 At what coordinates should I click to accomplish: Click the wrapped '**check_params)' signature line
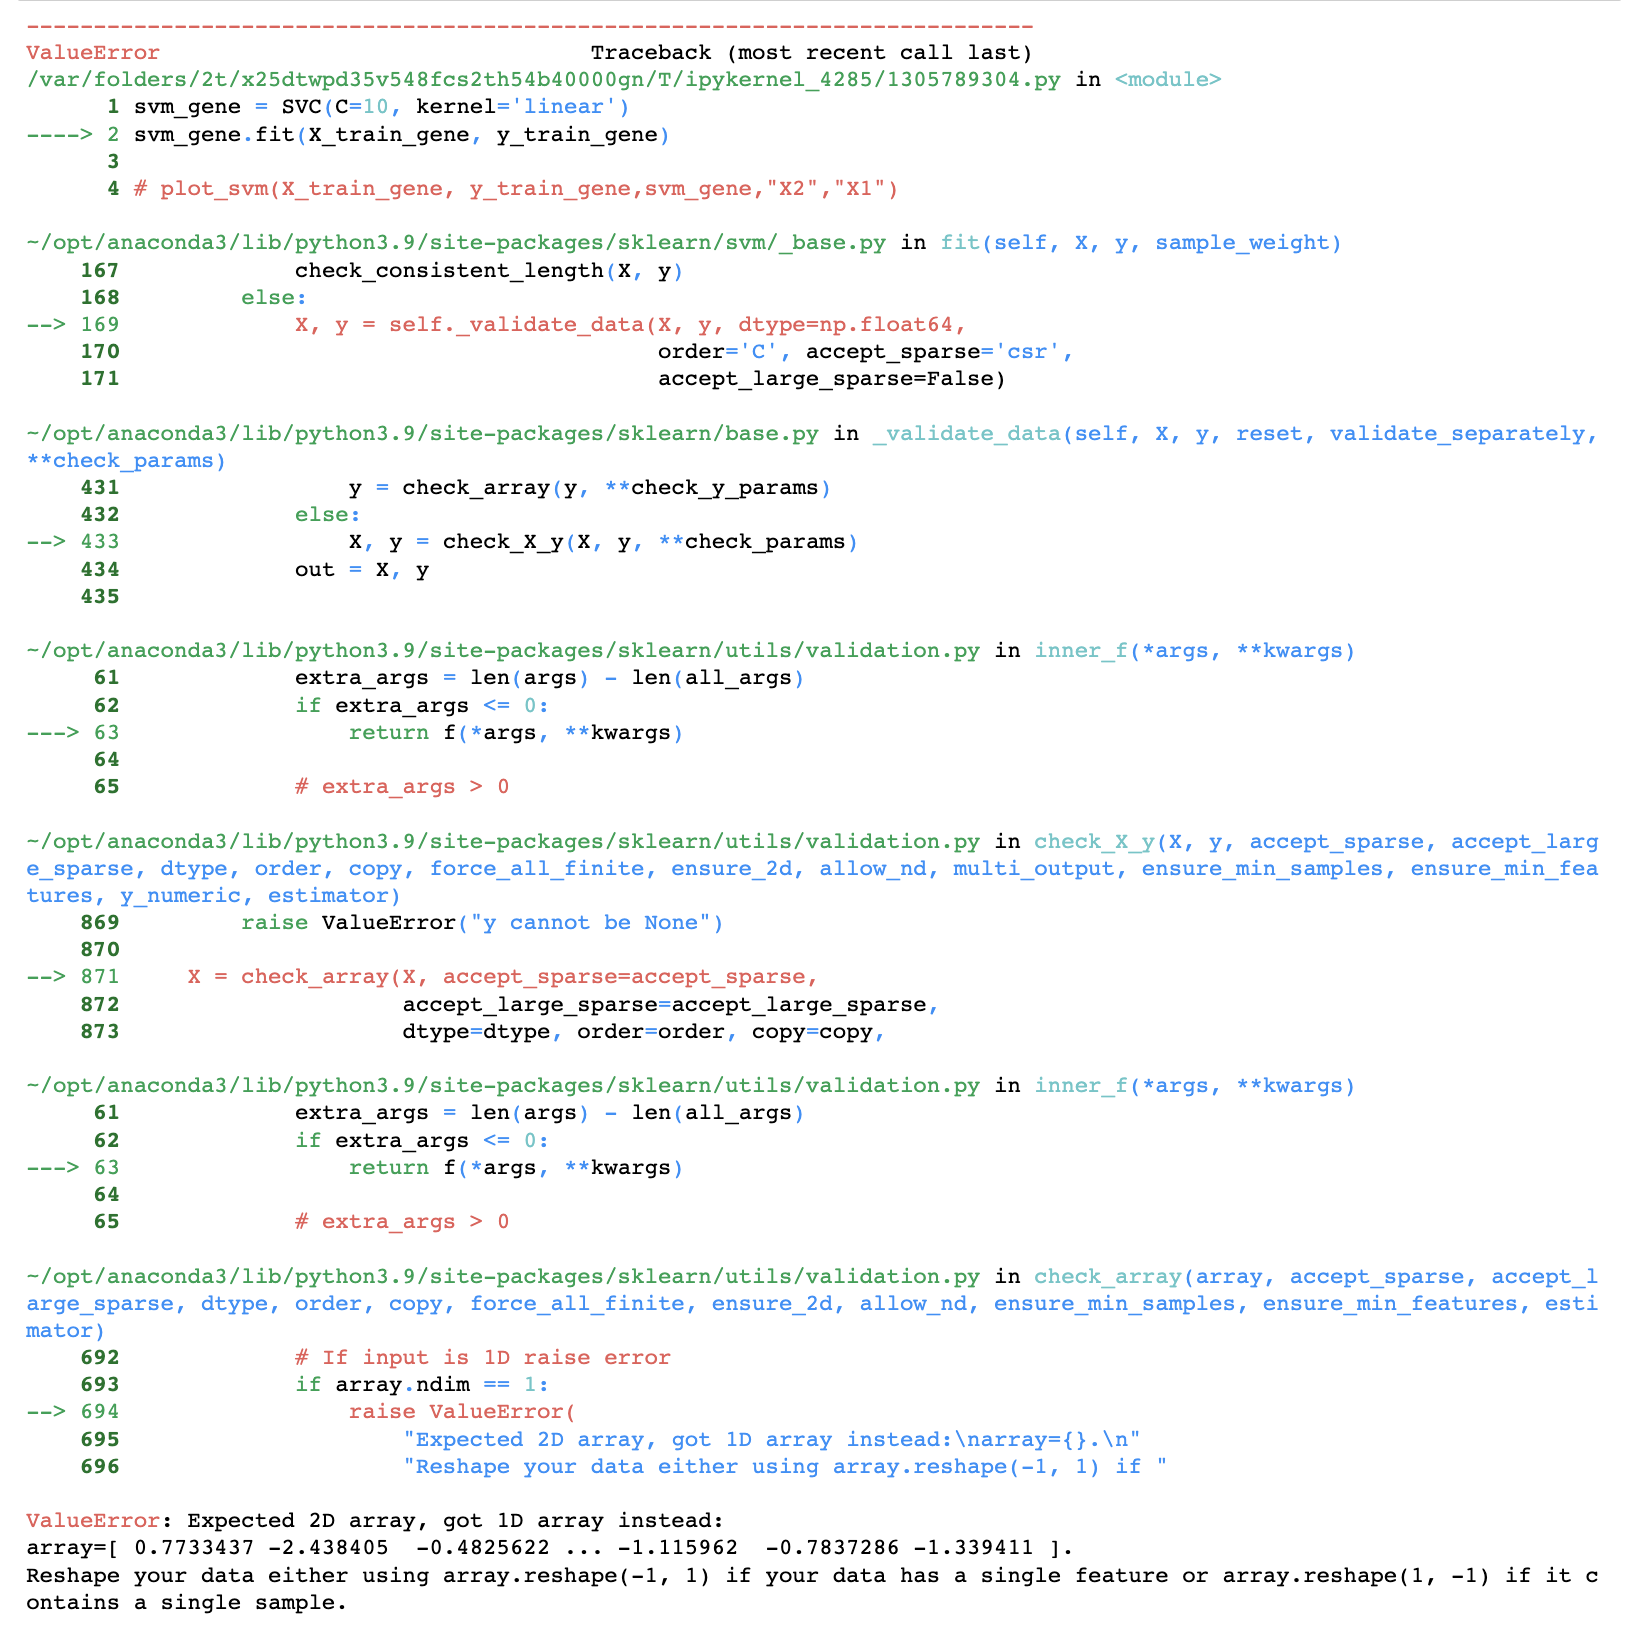[x=126, y=461]
